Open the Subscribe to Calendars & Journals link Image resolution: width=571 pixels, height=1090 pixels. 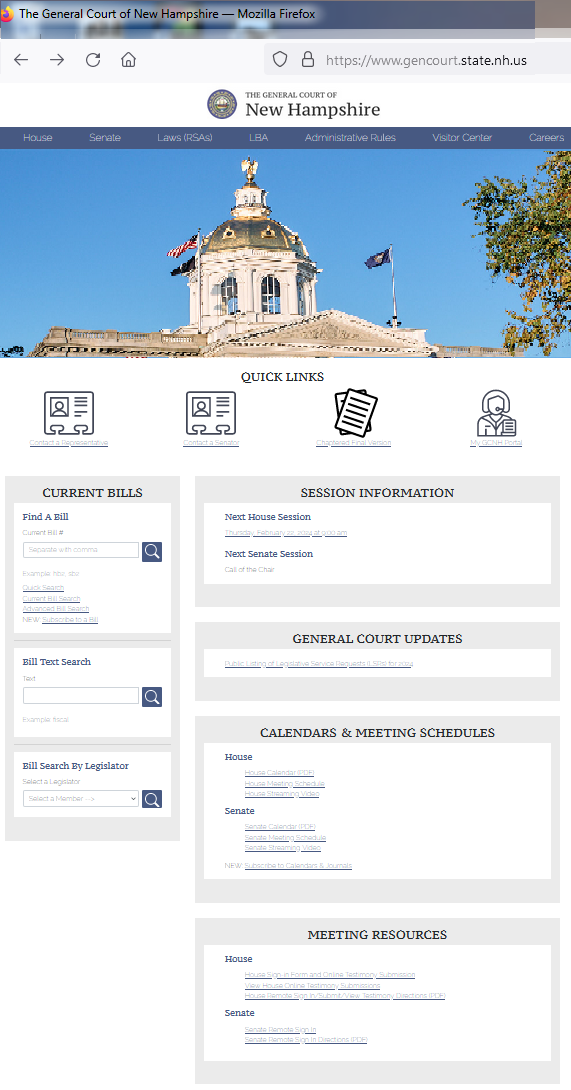298,866
